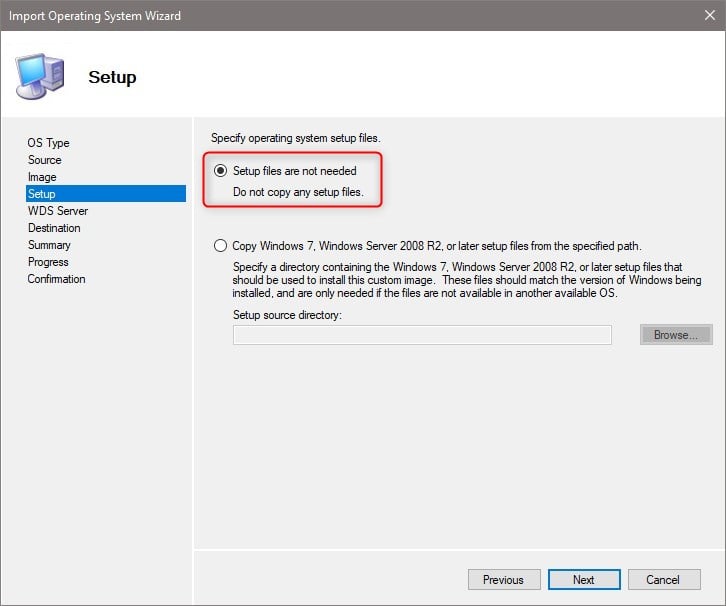Select the Destination step

54,228
